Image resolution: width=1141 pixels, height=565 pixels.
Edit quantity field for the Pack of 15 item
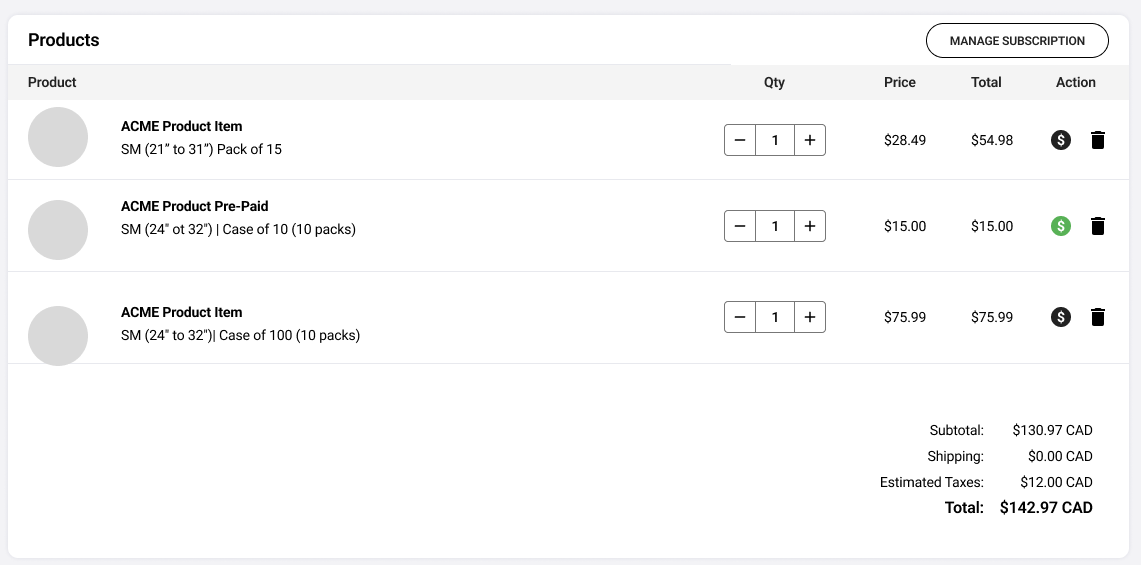[x=775, y=140]
